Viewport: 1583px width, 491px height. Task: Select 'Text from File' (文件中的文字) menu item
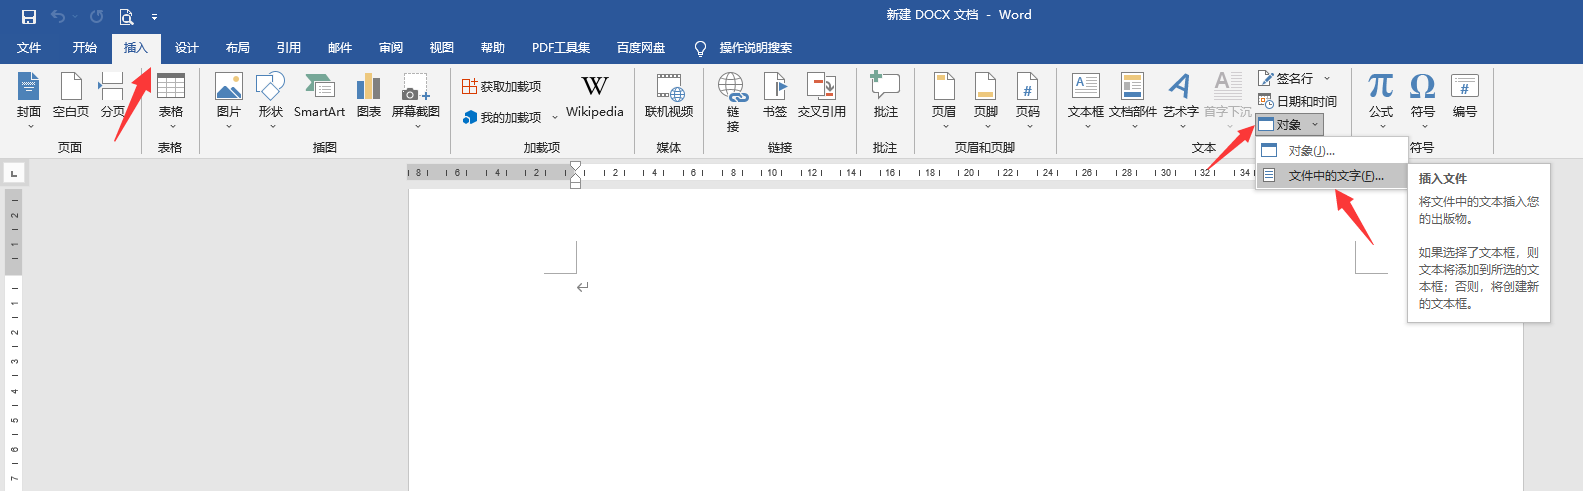(x=1335, y=176)
